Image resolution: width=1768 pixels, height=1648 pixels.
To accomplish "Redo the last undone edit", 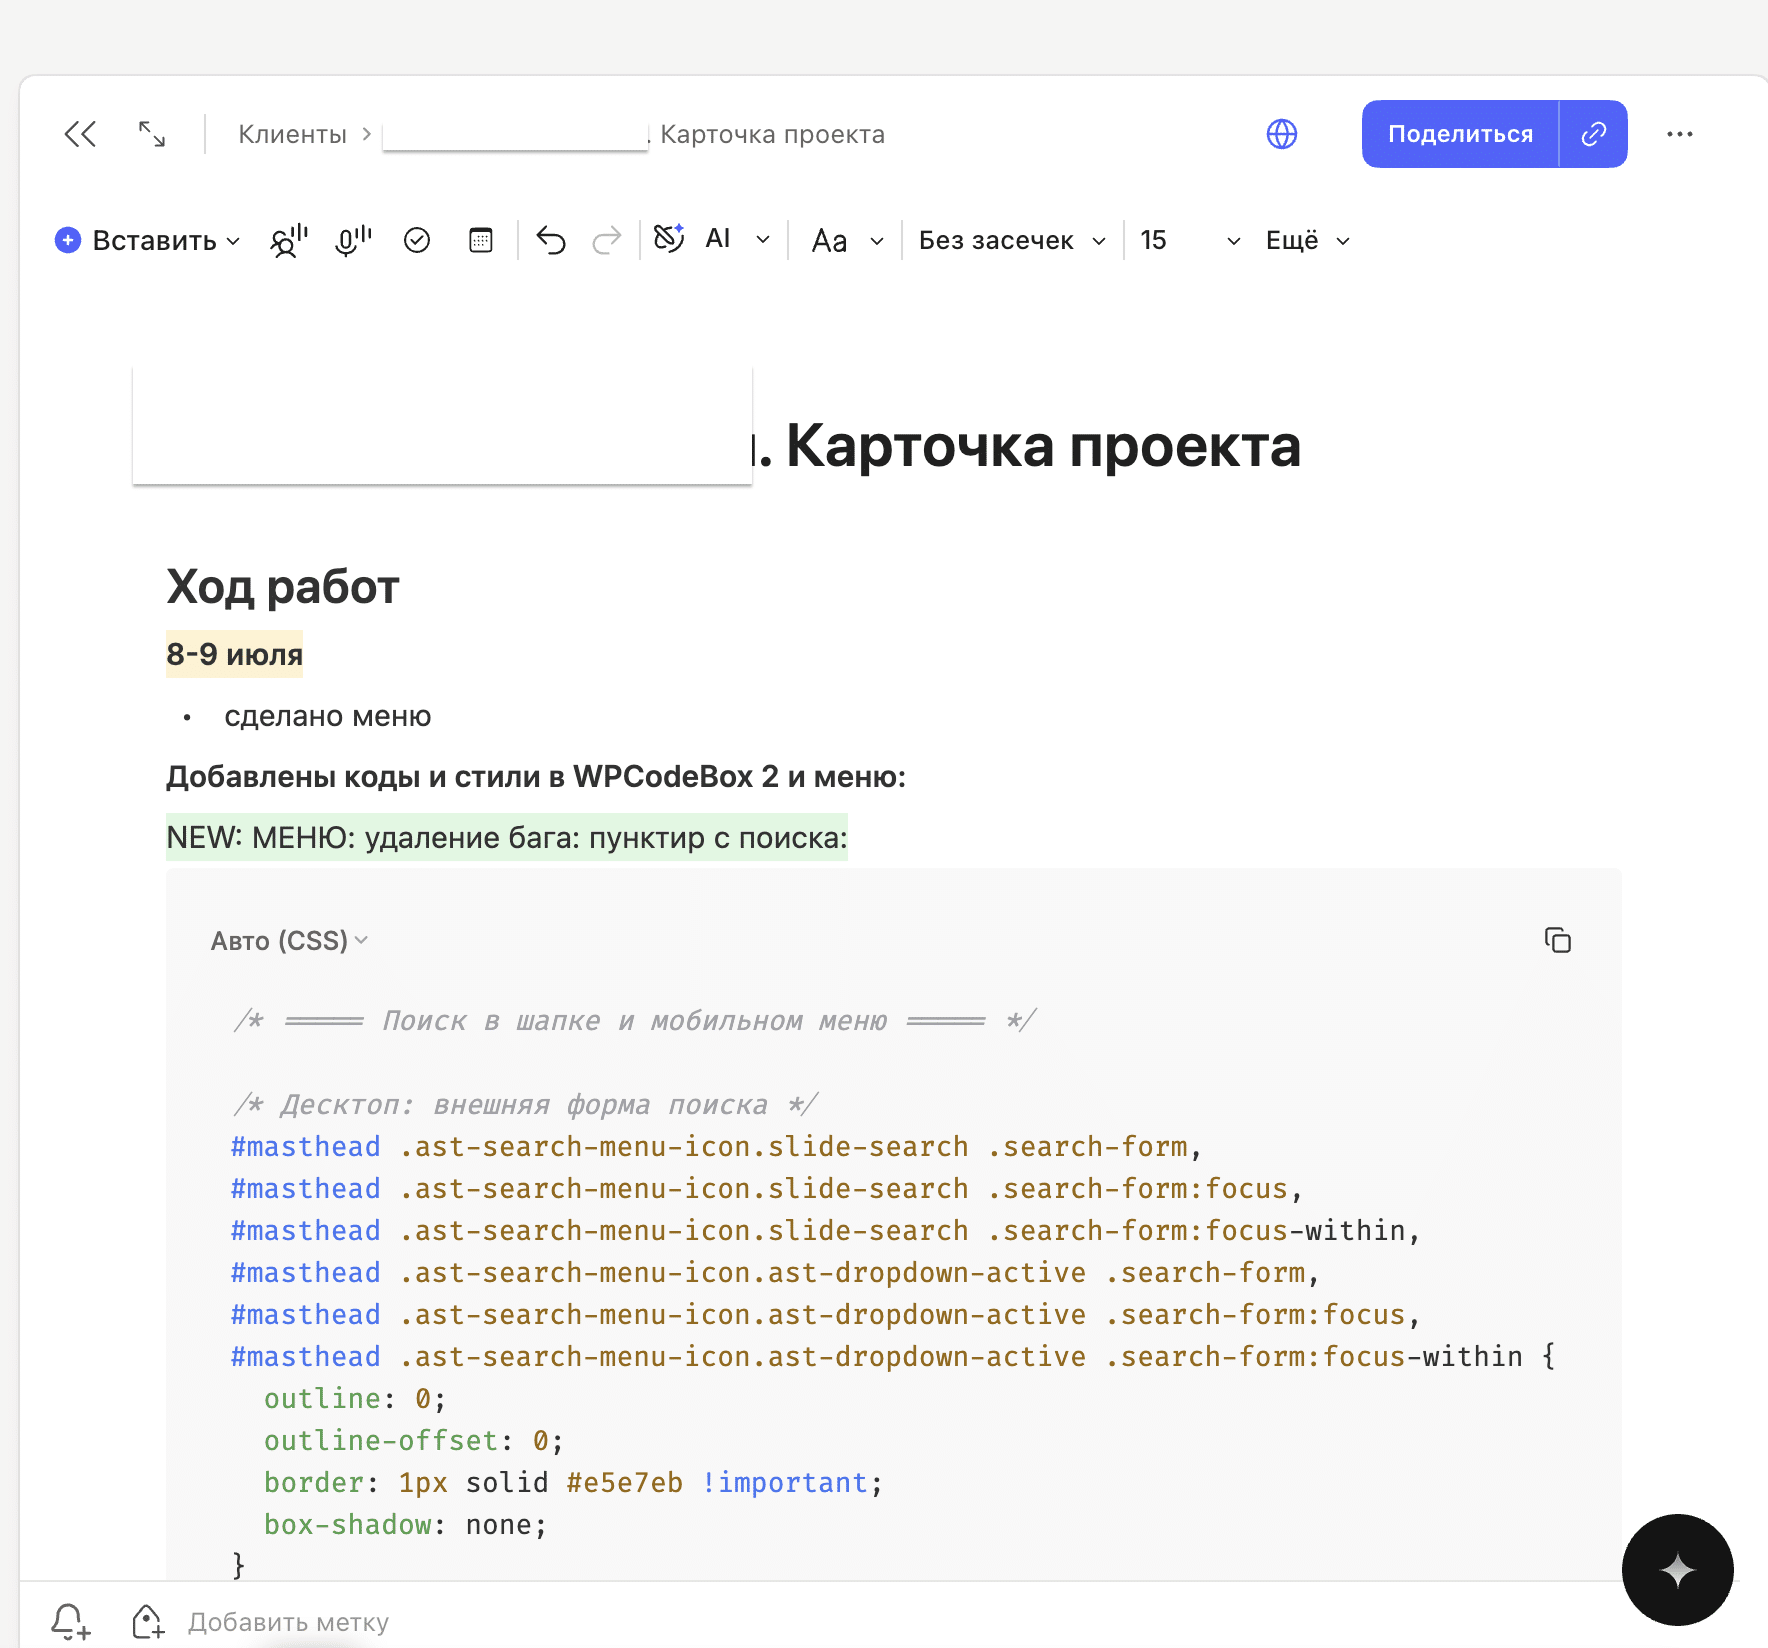I will click(x=607, y=241).
